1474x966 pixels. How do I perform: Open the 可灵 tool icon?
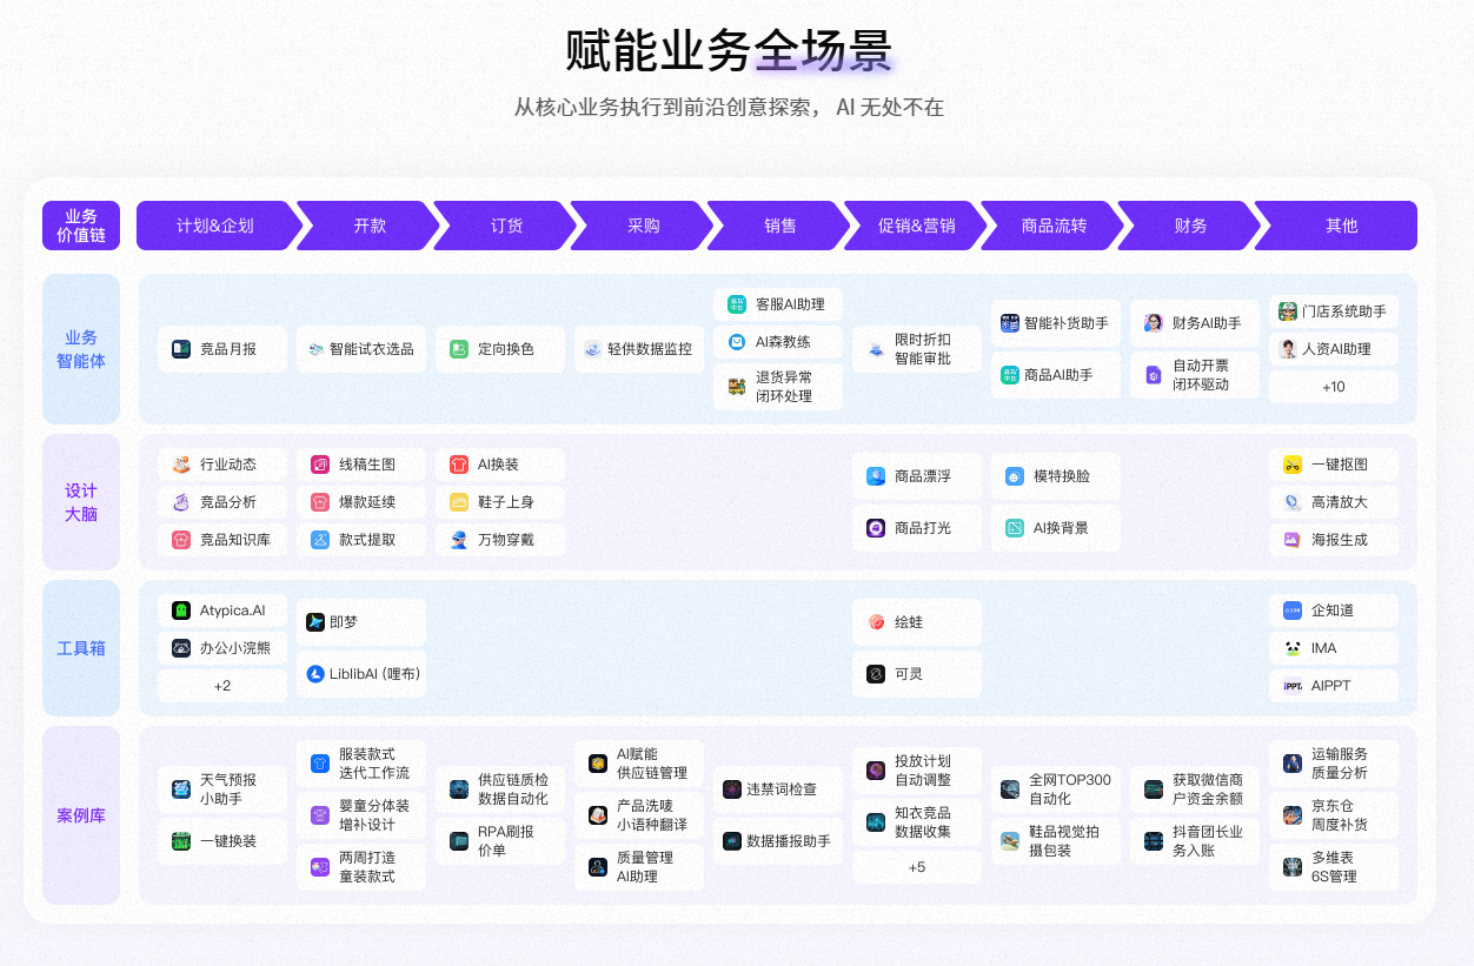click(x=876, y=674)
